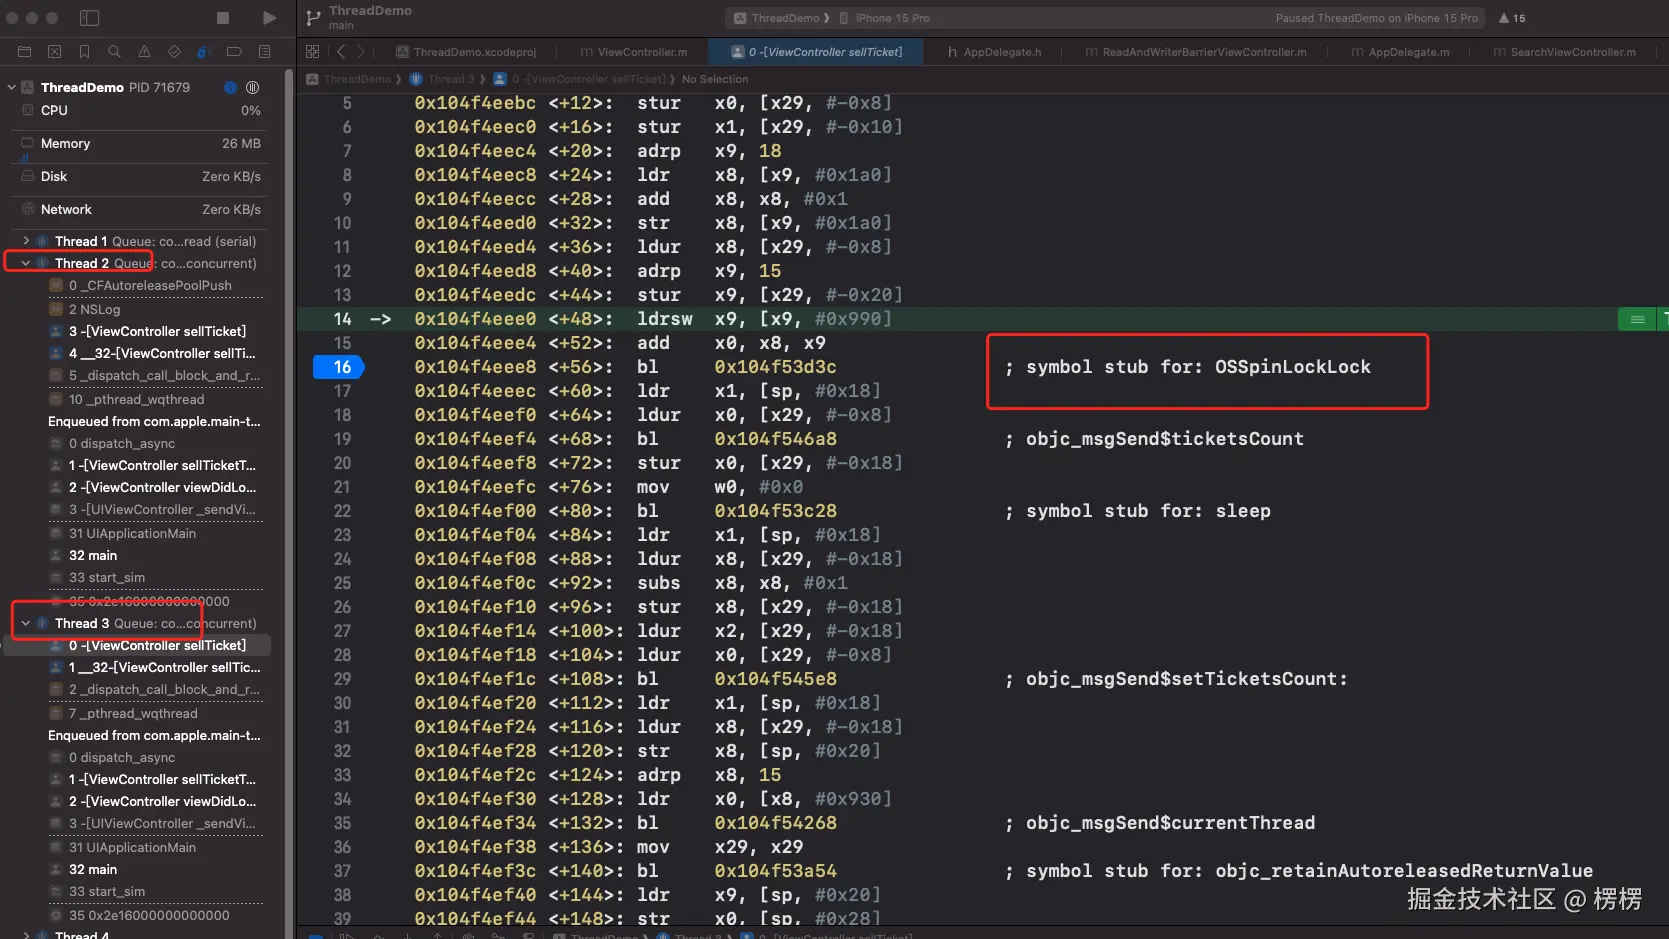Click address 0x104f4eee0 on line 14
The height and width of the screenshot is (939, 1669).
tap(475, 319)
